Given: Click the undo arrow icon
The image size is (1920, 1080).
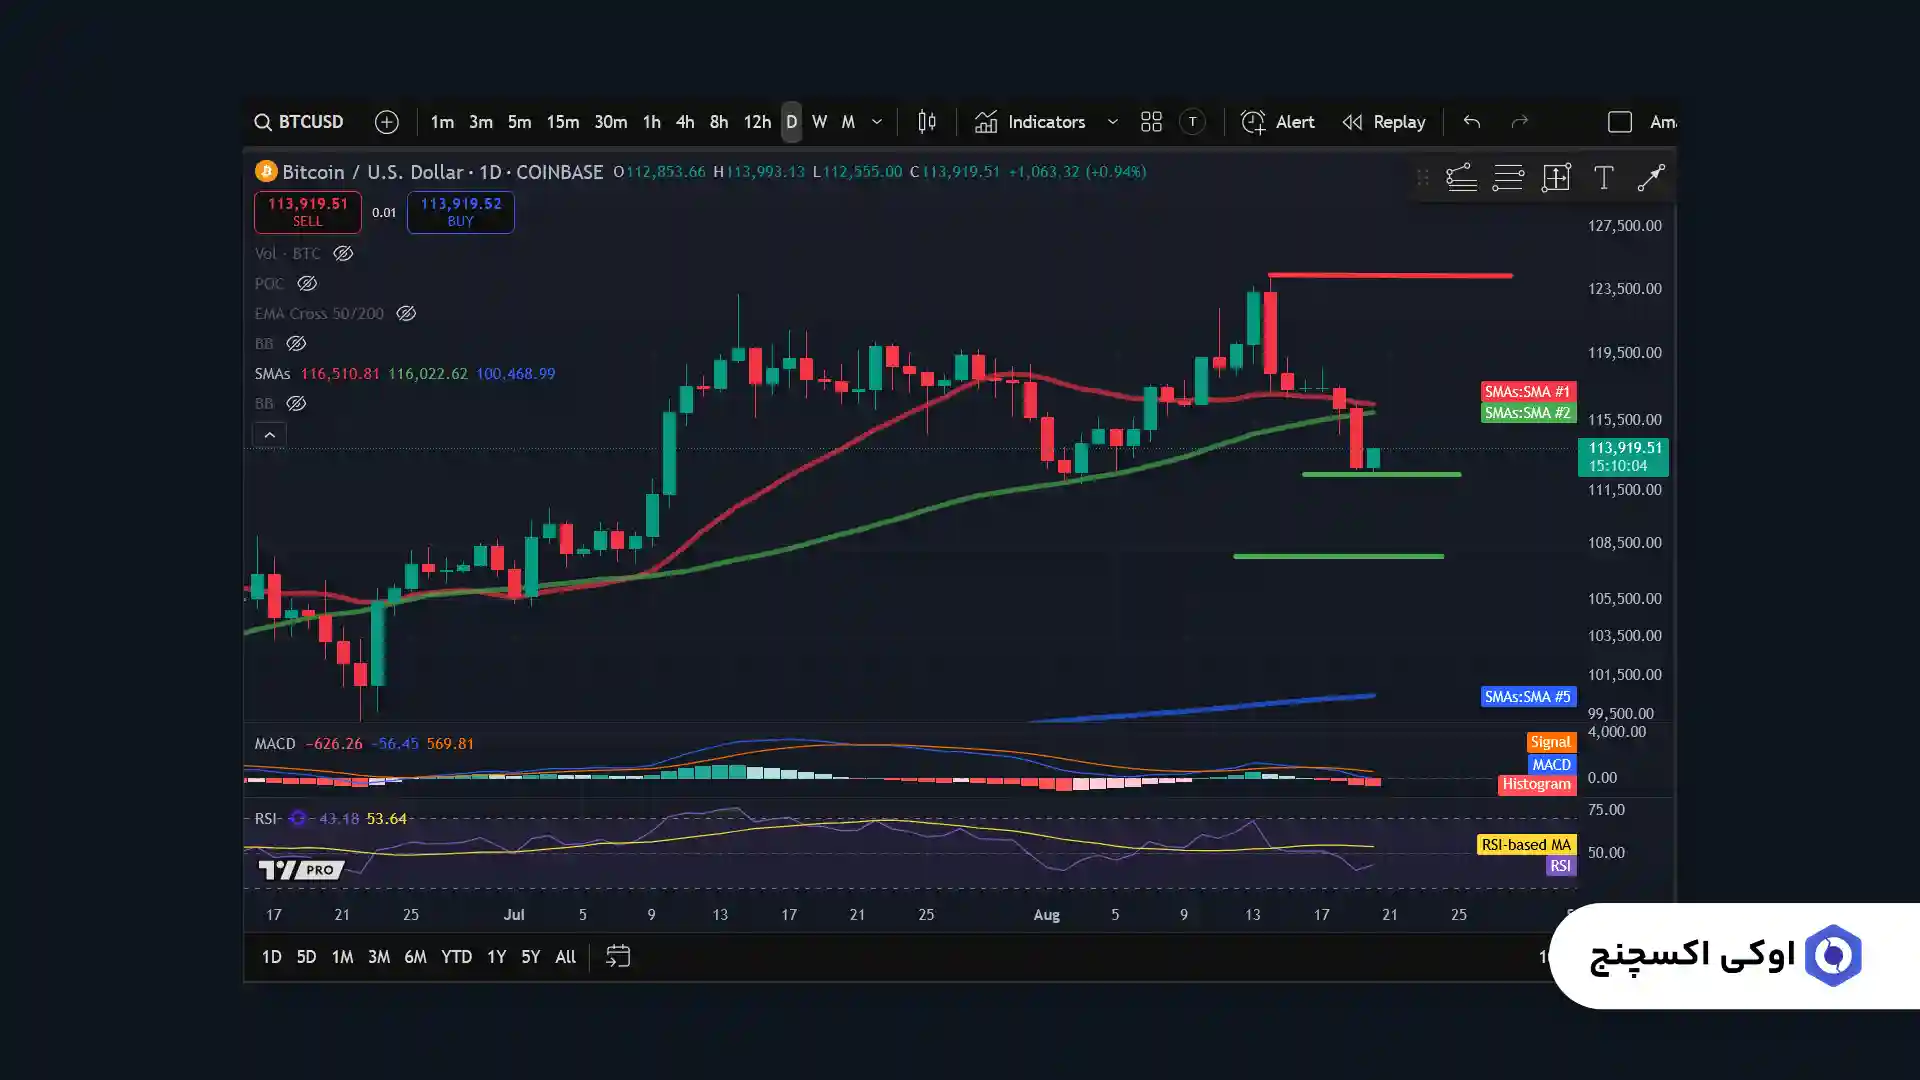Looking at the screenshot, I should coord(1471,122).
